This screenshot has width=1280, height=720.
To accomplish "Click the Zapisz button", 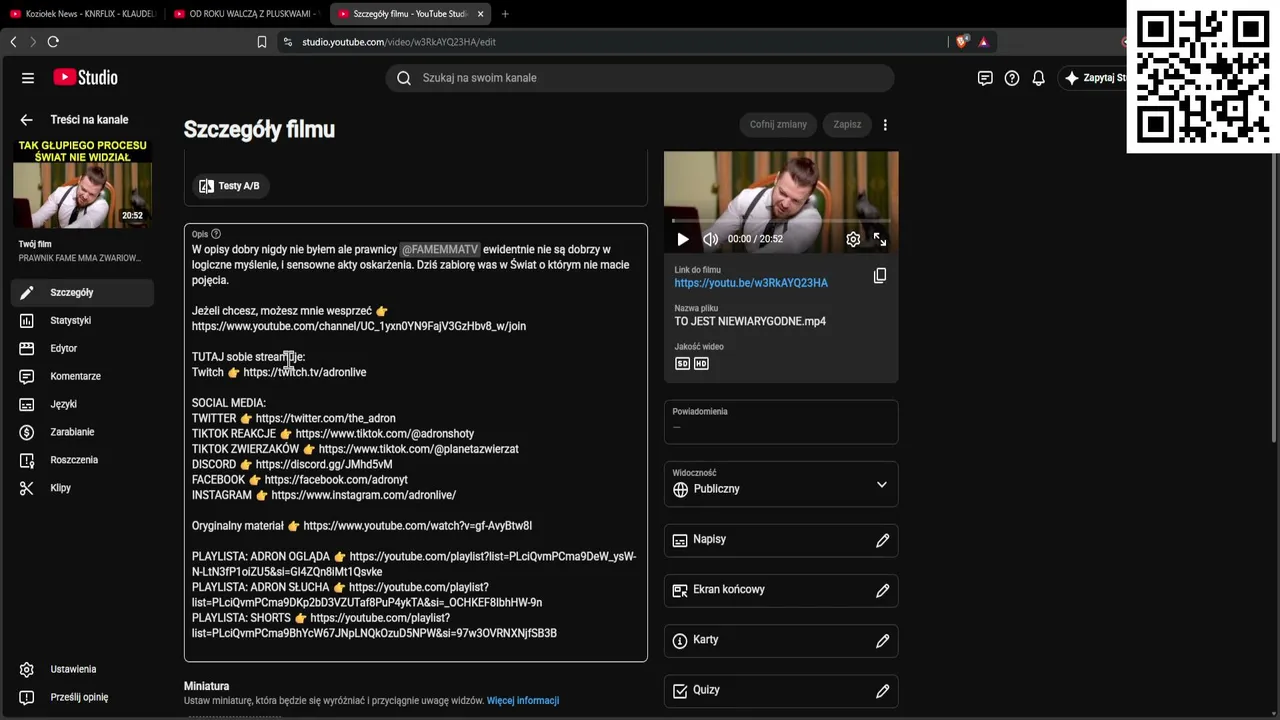I will (847, 125).
